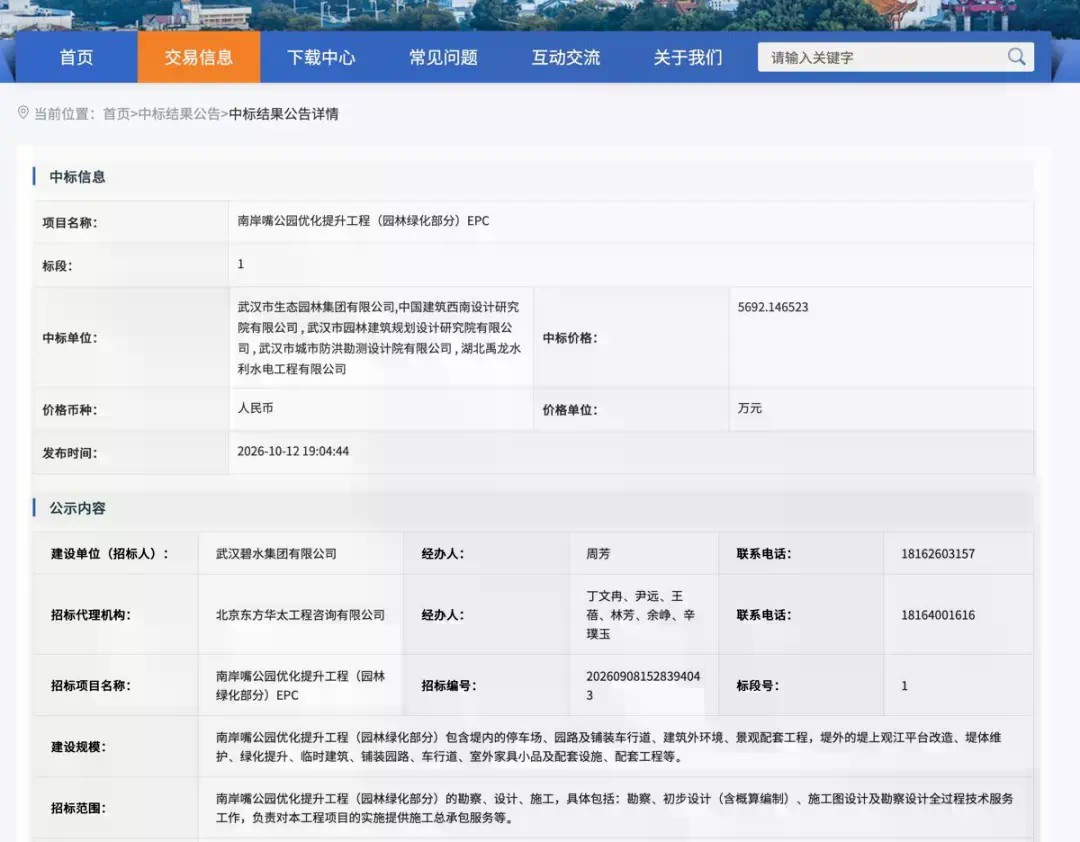Click the 建设单位（招标人） label
1080x842 pixels.
[110, 553]
